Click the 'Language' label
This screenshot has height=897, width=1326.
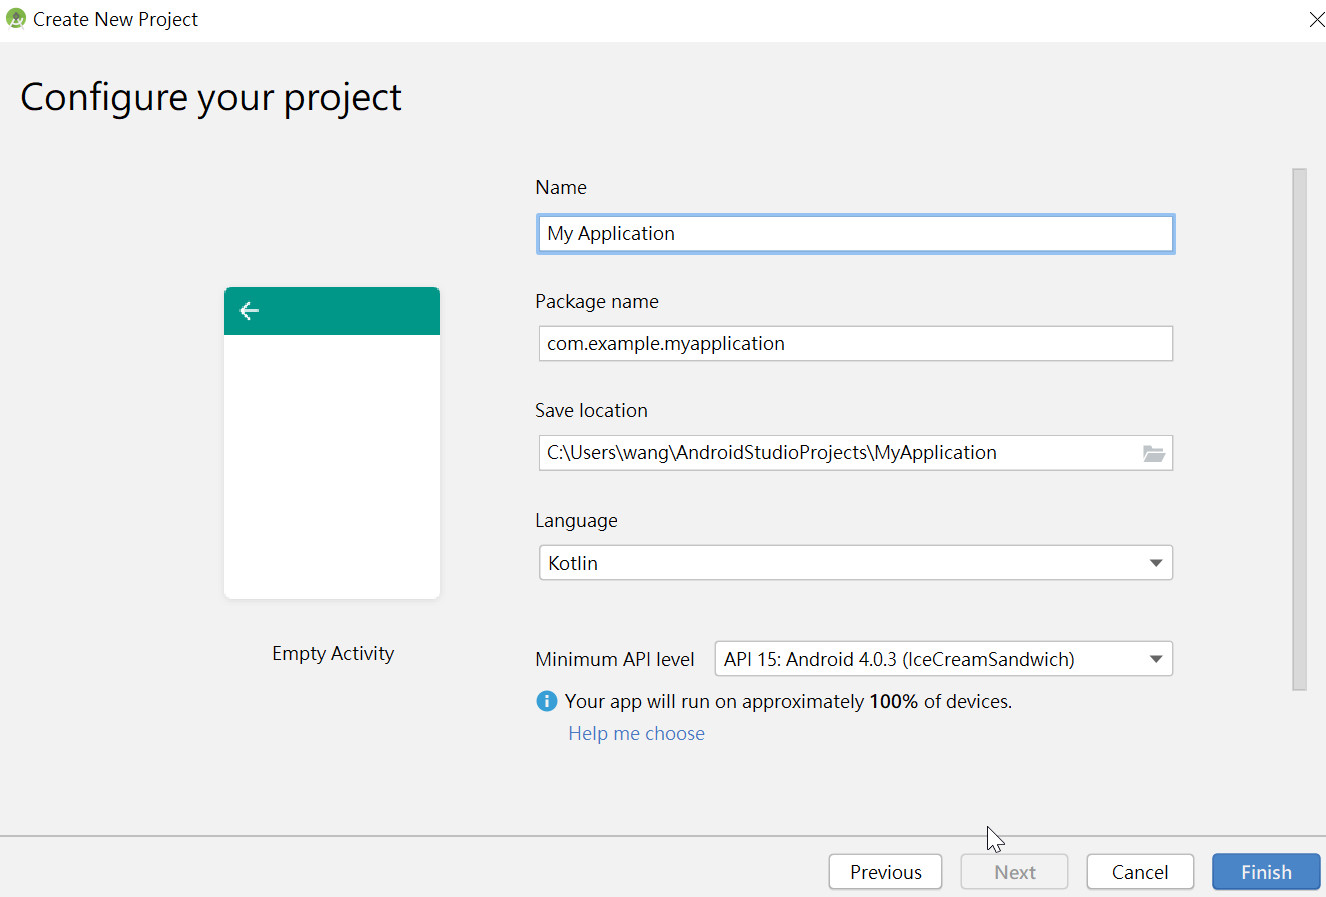click(576, 520)
